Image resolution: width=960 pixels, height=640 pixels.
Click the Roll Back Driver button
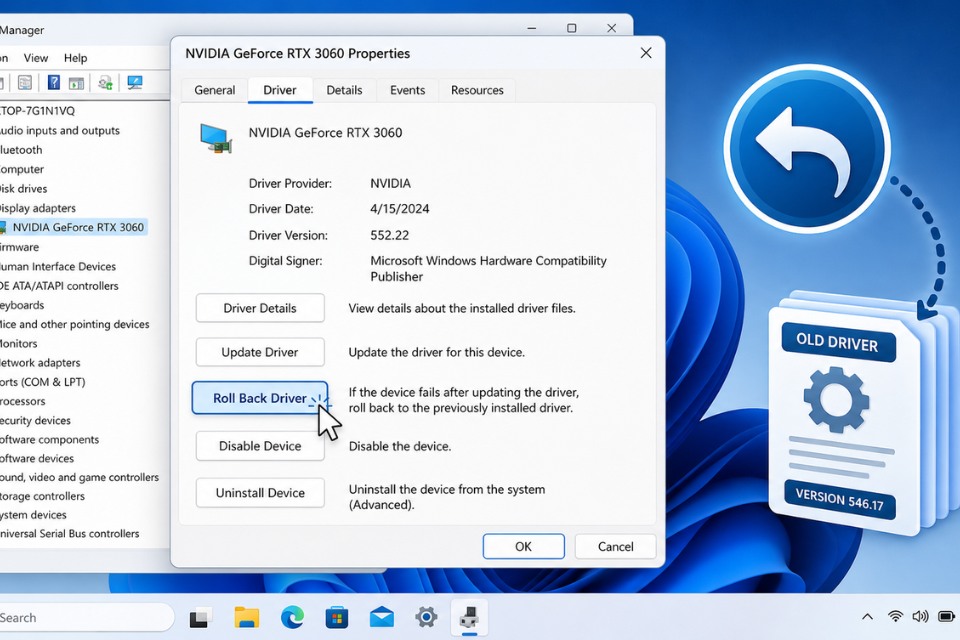(260, 398)
